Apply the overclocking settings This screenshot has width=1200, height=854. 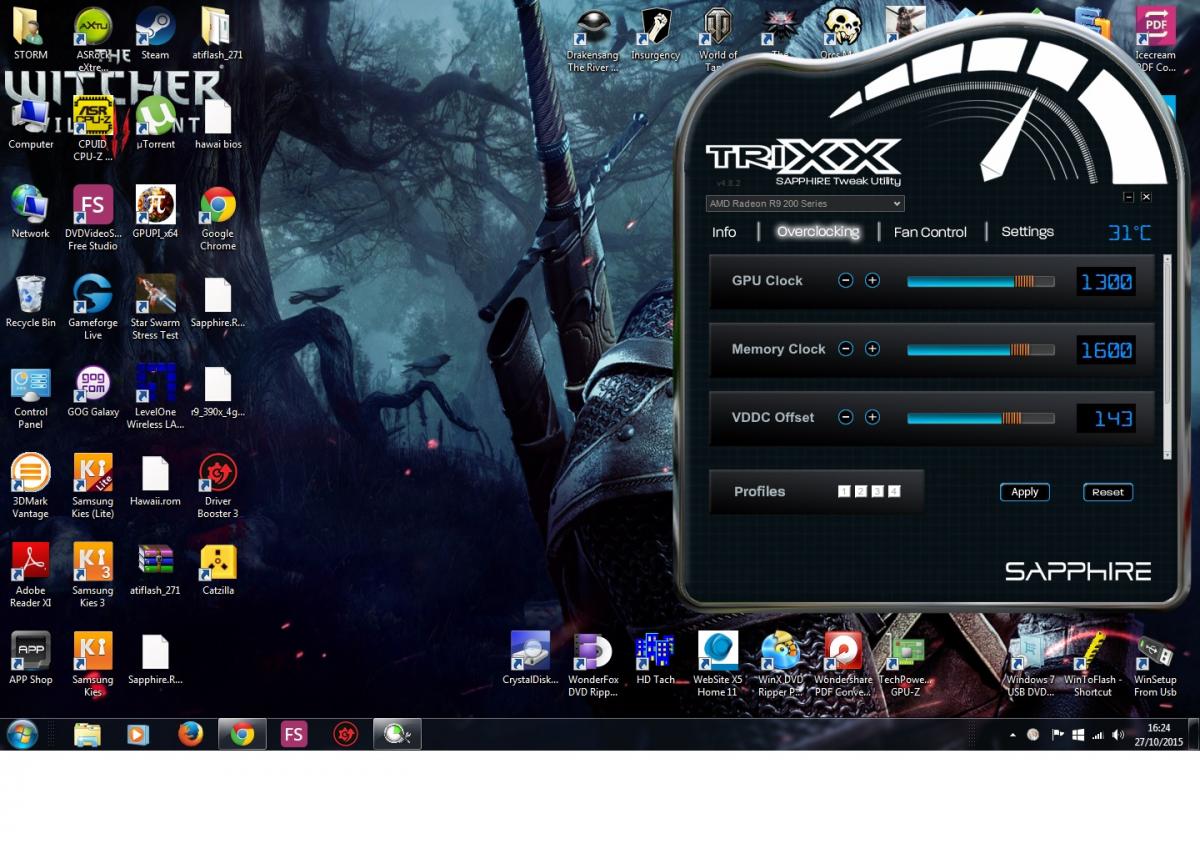coord(1025,492)
